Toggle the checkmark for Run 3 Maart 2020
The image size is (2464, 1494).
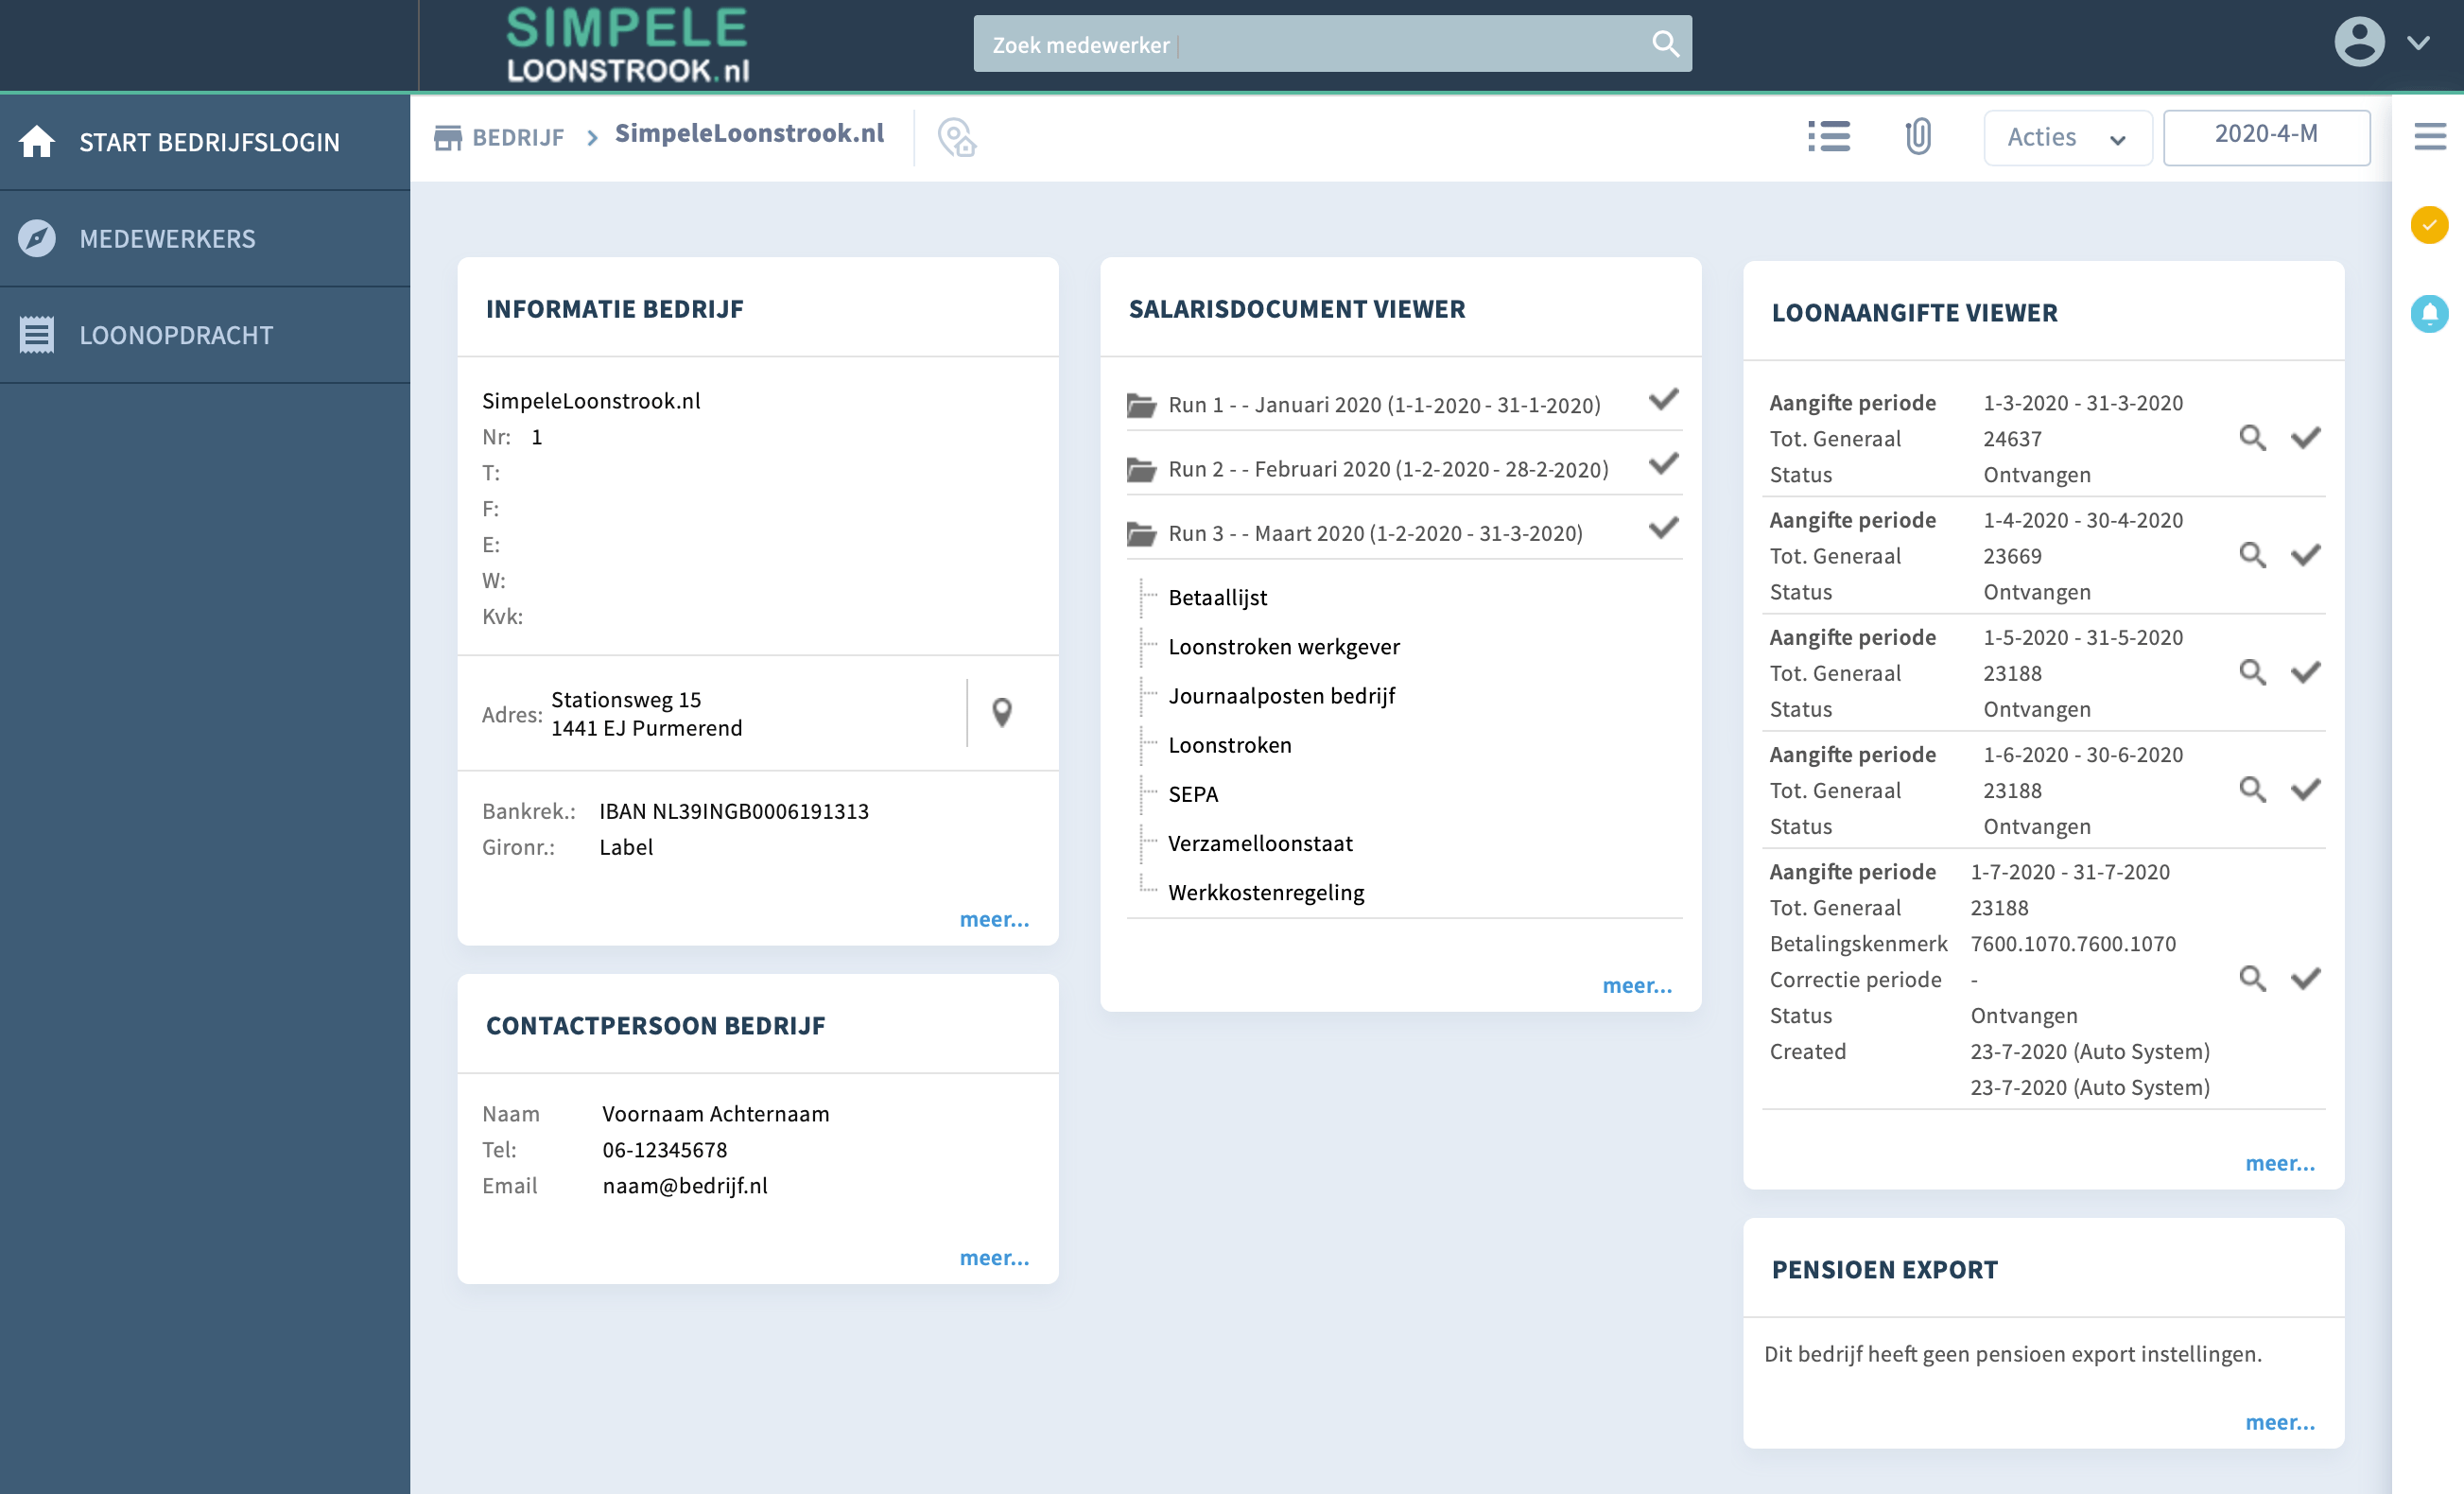point(1663,528)
